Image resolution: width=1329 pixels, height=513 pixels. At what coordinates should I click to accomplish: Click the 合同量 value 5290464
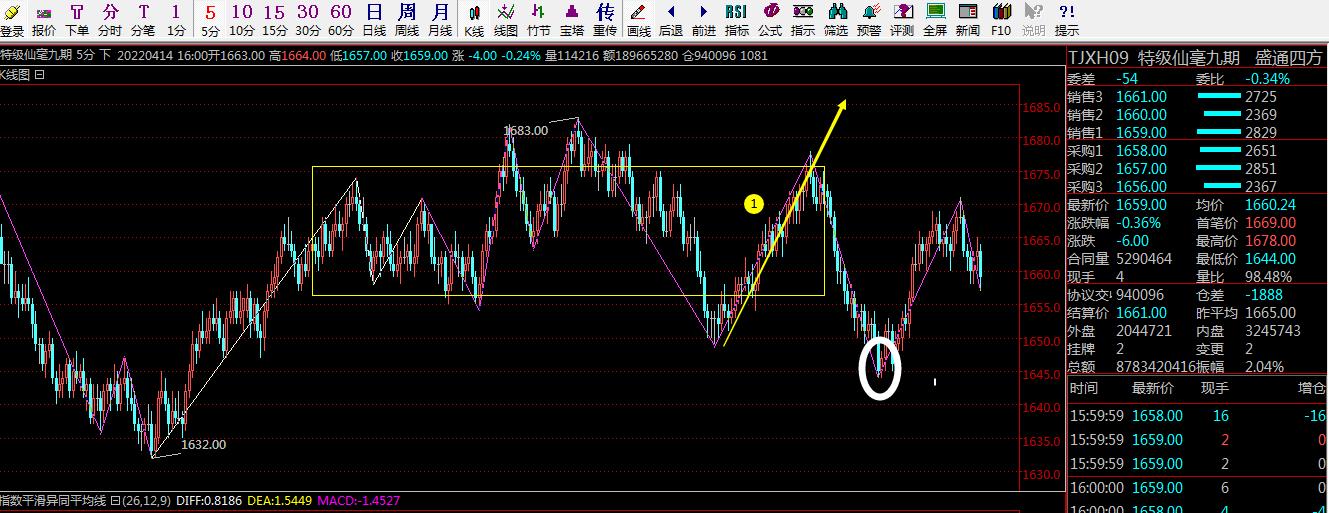pos(1143,258)
